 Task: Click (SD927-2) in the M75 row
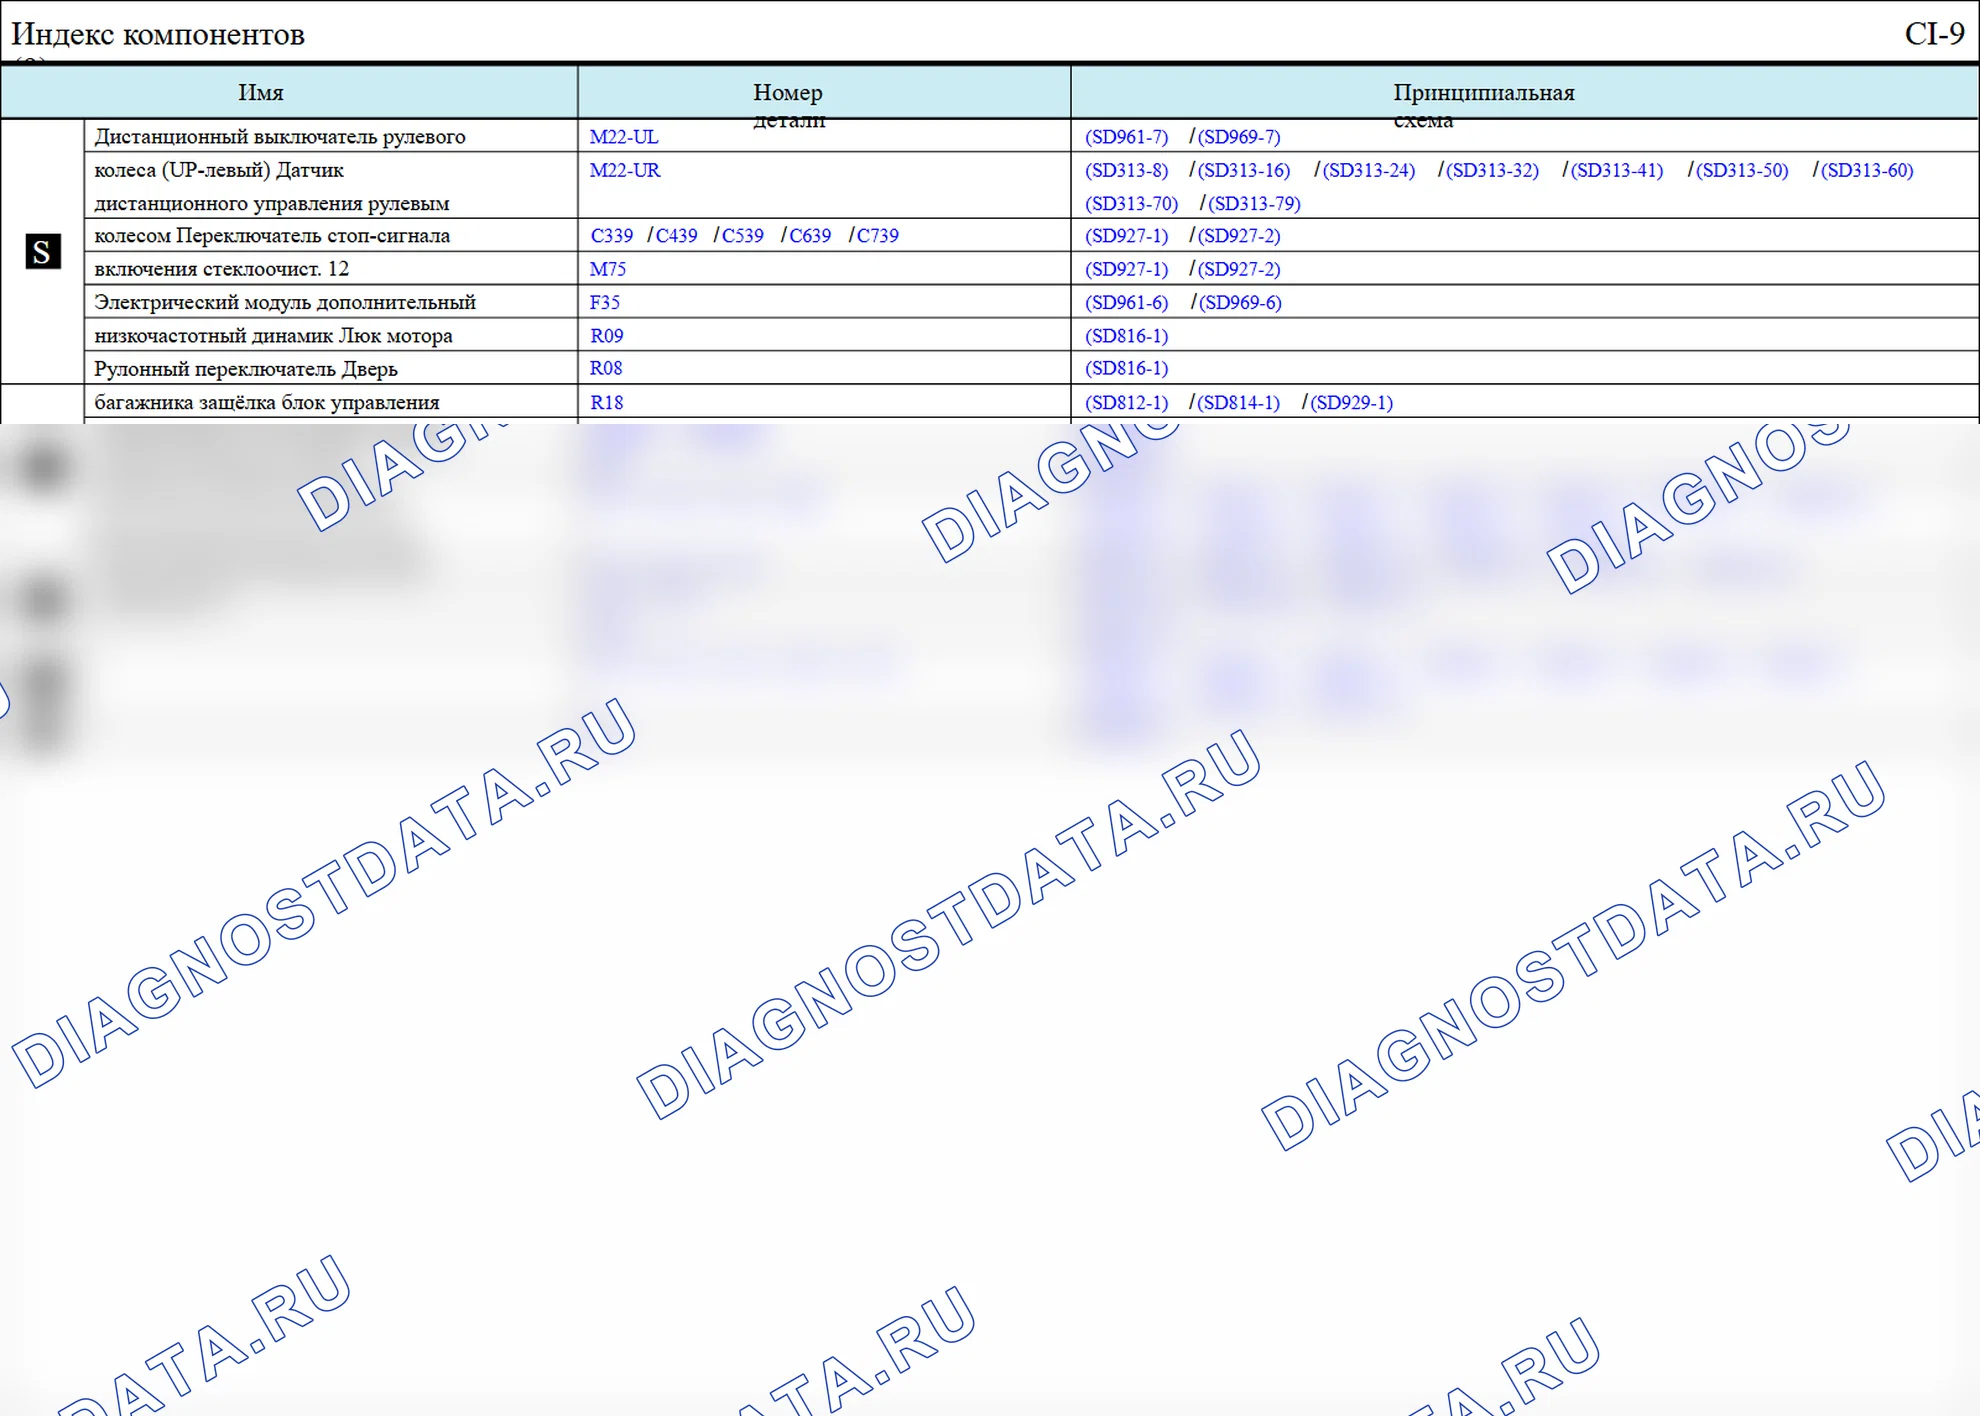[1239, 269]
